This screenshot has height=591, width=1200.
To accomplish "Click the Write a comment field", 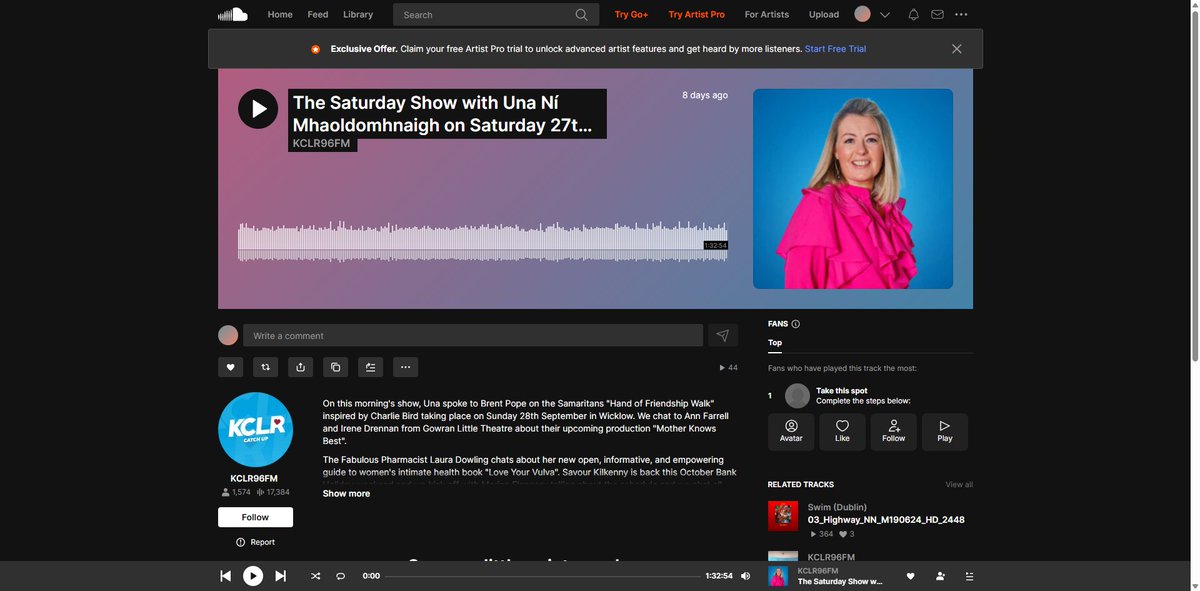I will point(473,335).
